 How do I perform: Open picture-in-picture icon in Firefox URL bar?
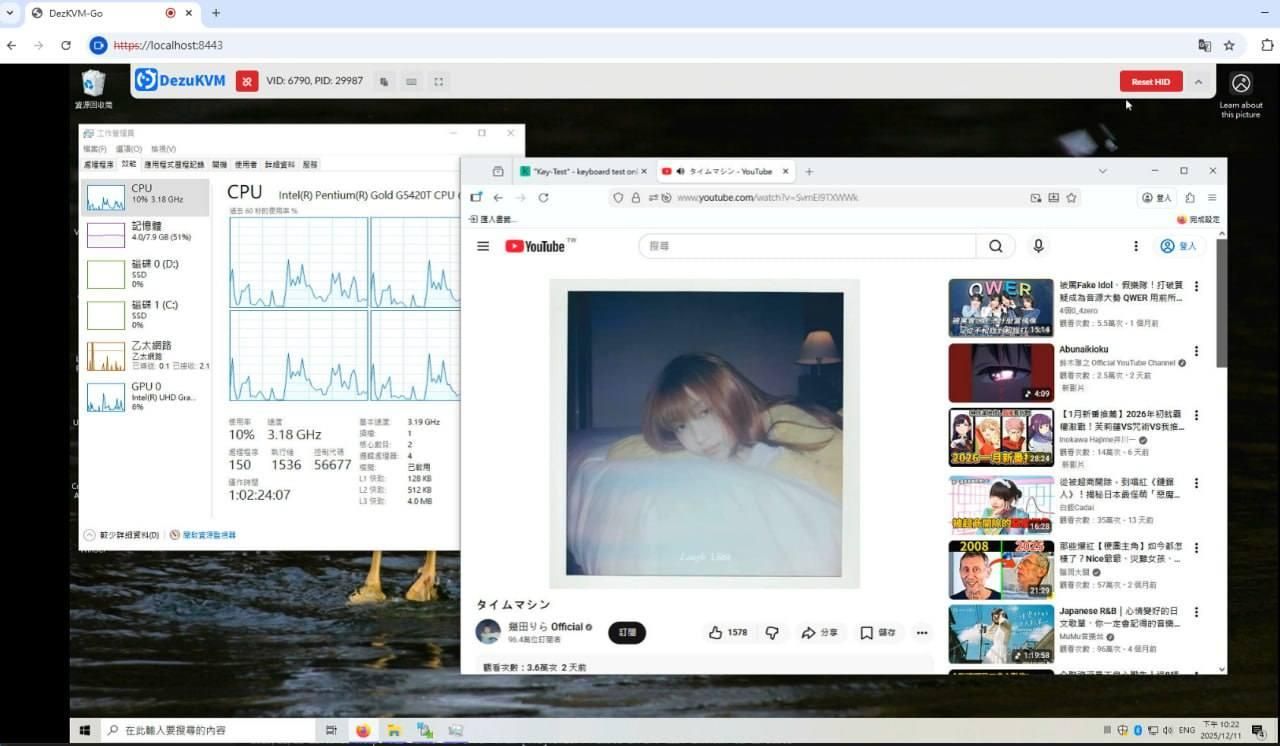point(1036,198)
